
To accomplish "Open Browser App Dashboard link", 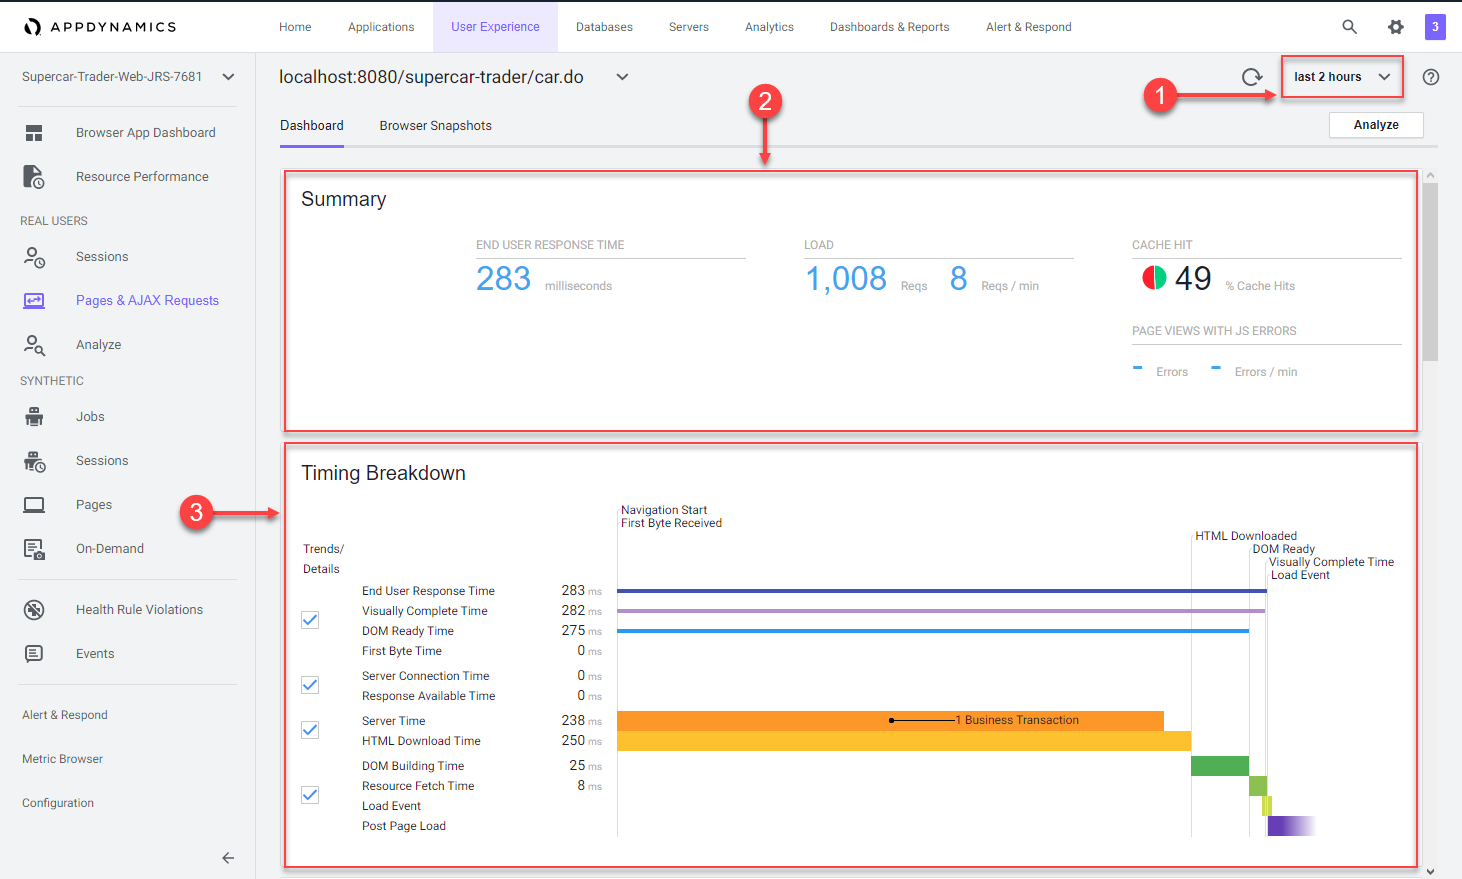I will point(146,133).
